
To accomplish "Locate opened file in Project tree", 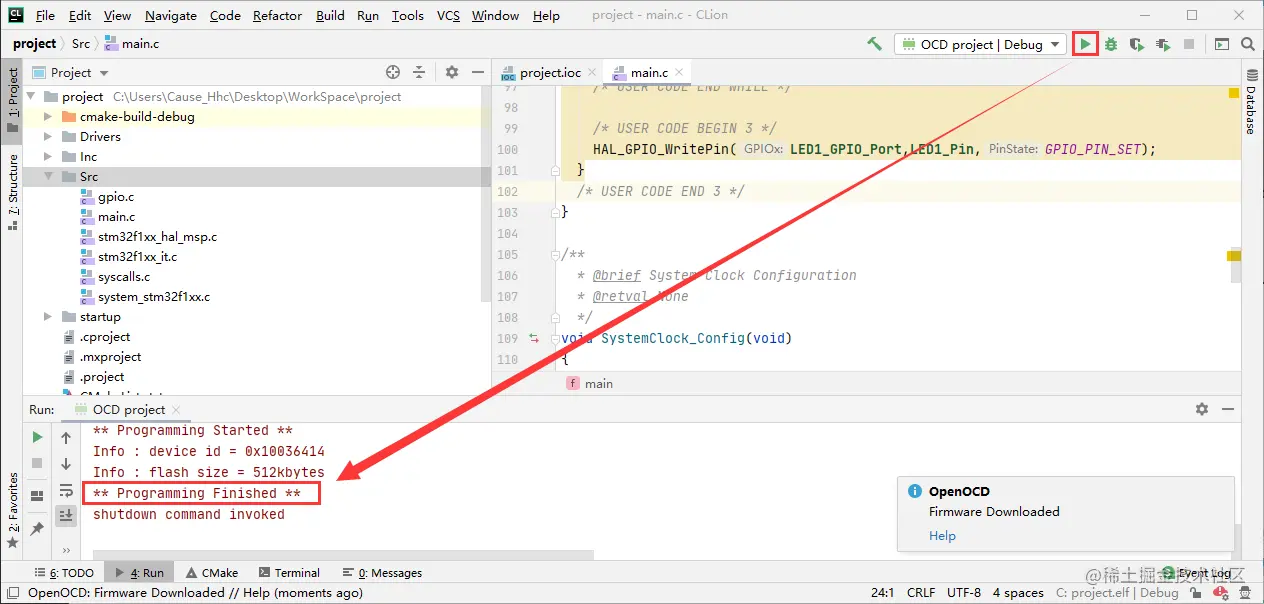I will click(393, 72).
